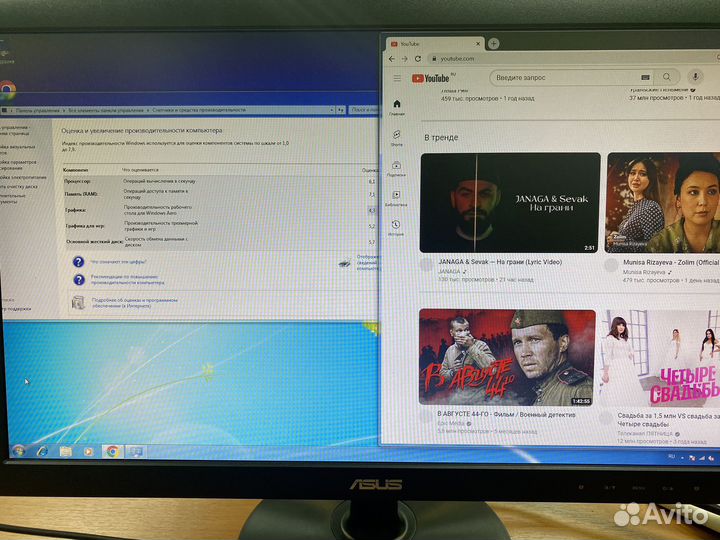
Task: Open 'Подробнее об оценках' online link
Action: click(x=135, y=303)
